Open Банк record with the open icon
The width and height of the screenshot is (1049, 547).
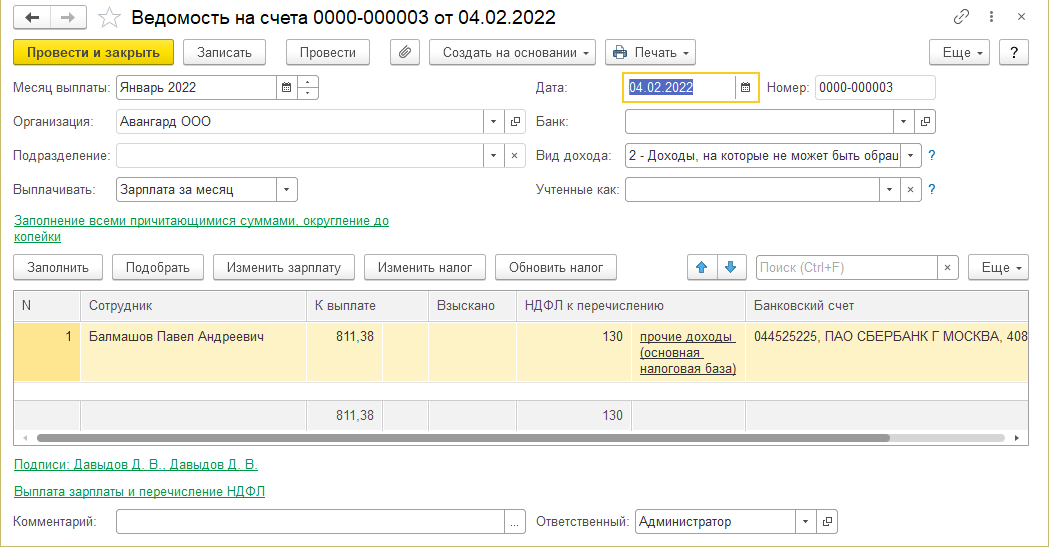(925, 122)
